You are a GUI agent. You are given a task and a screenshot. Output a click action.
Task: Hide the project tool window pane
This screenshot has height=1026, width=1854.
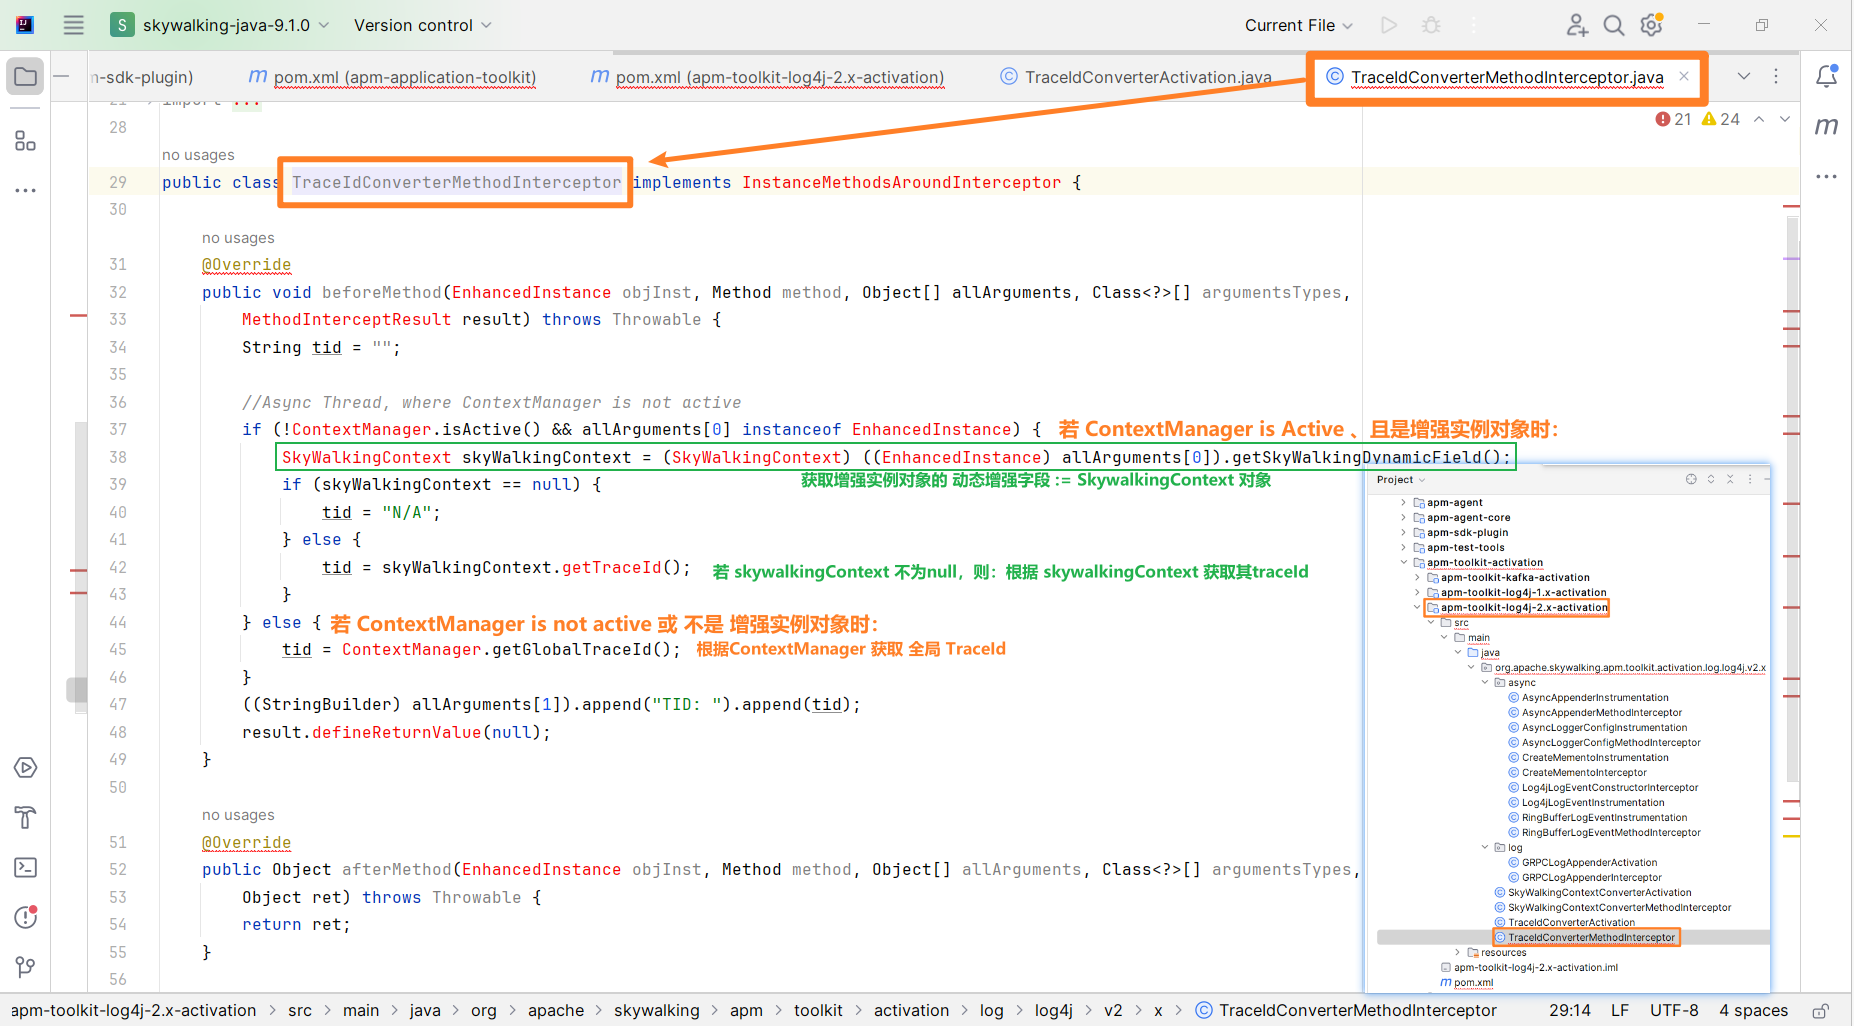click(x=61, y=77)
